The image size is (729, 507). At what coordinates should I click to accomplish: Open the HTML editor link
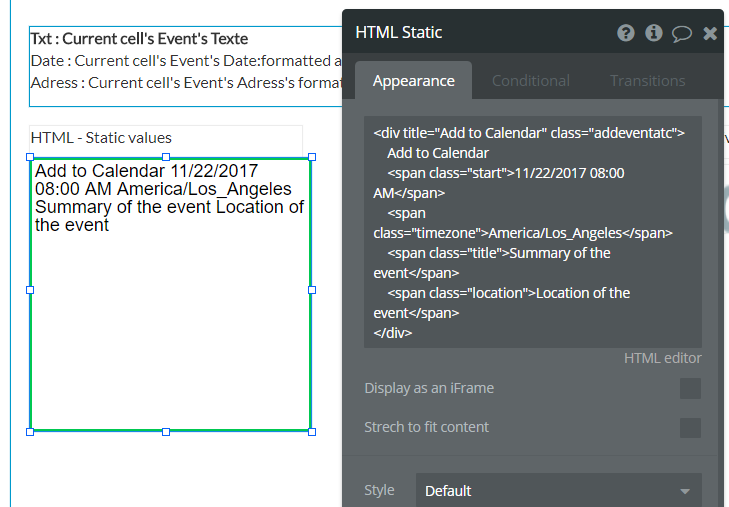(662, 358)
